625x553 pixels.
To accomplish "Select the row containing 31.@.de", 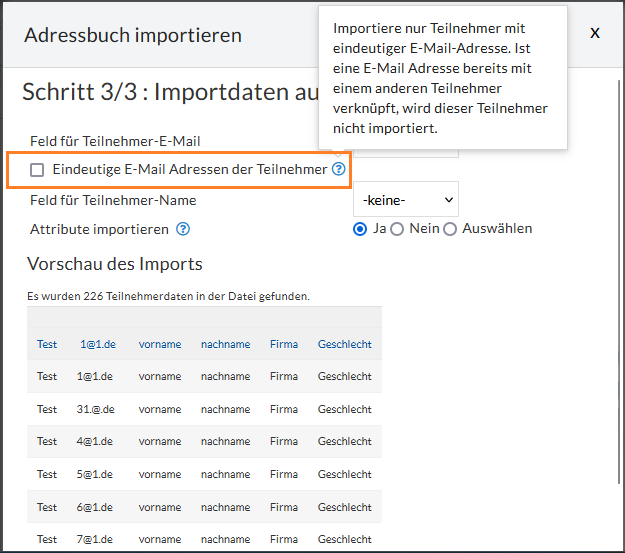I will (x=204, y=409).
